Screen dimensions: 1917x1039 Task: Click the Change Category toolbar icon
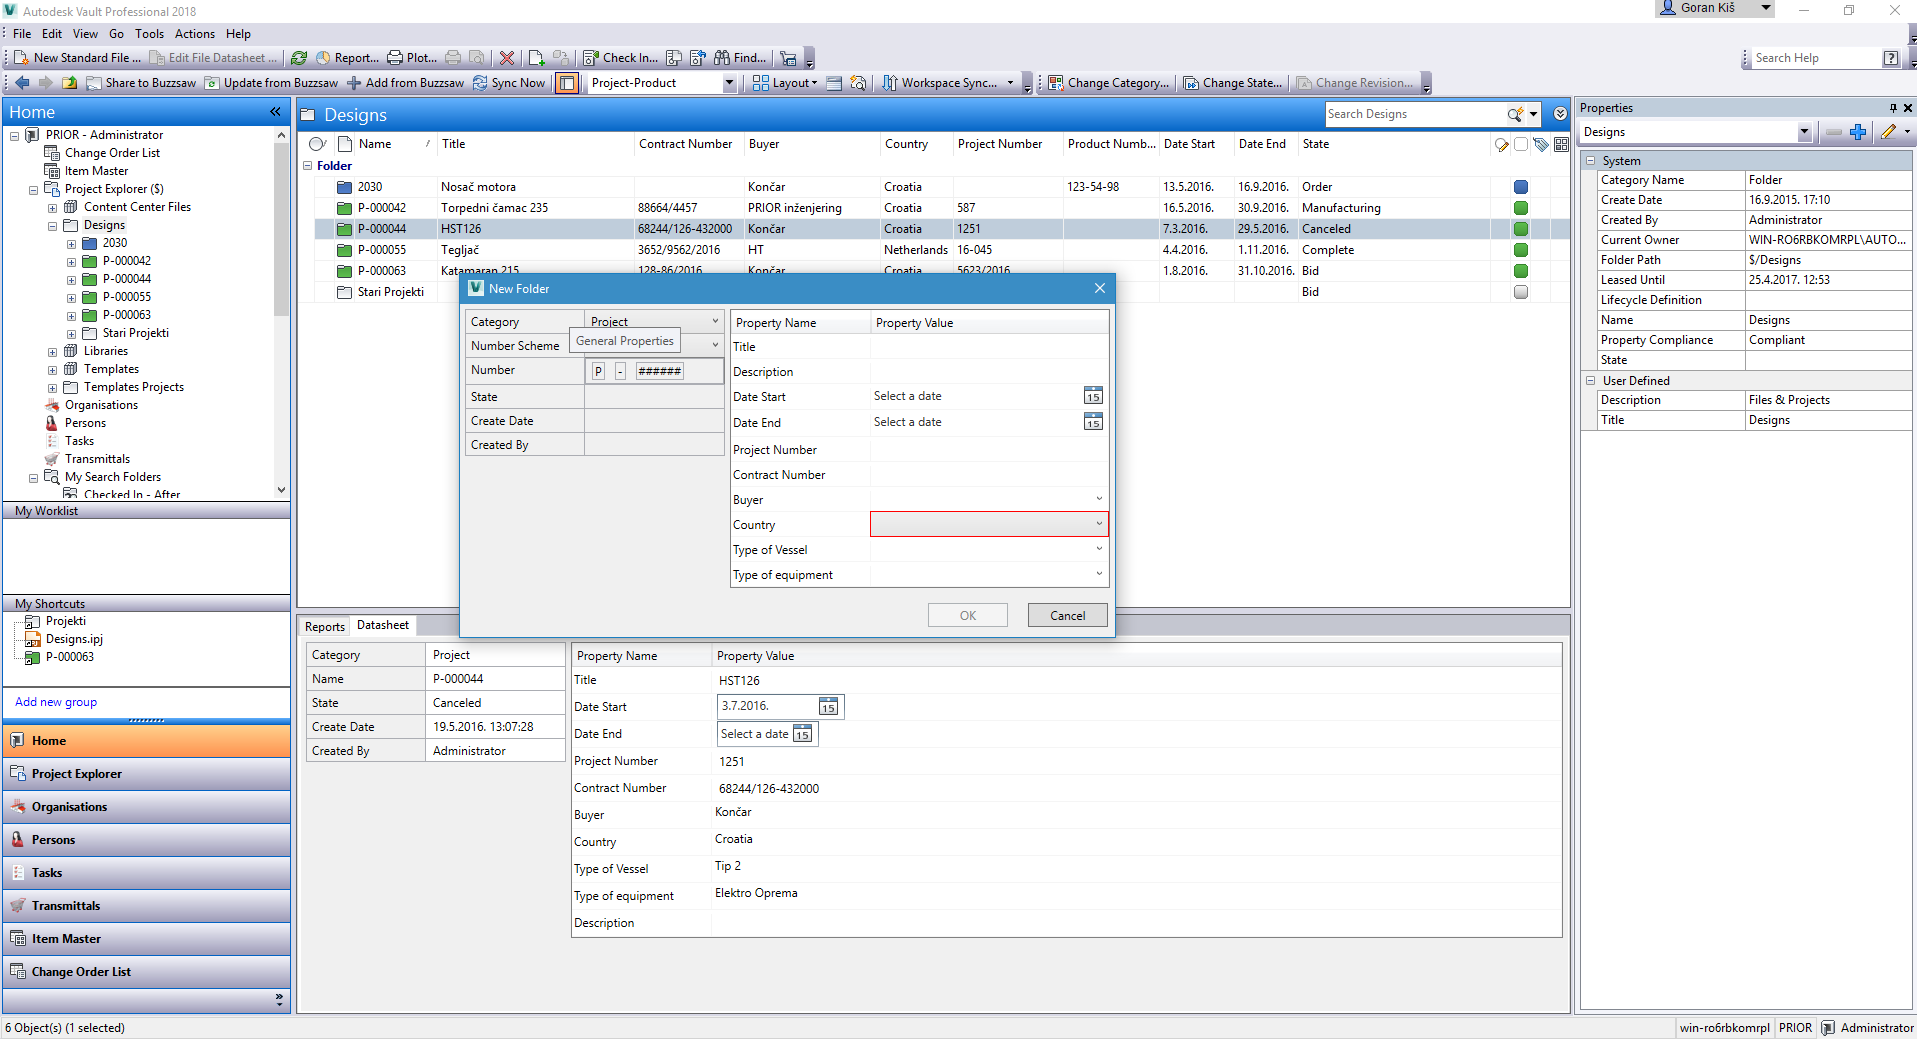1056,83
